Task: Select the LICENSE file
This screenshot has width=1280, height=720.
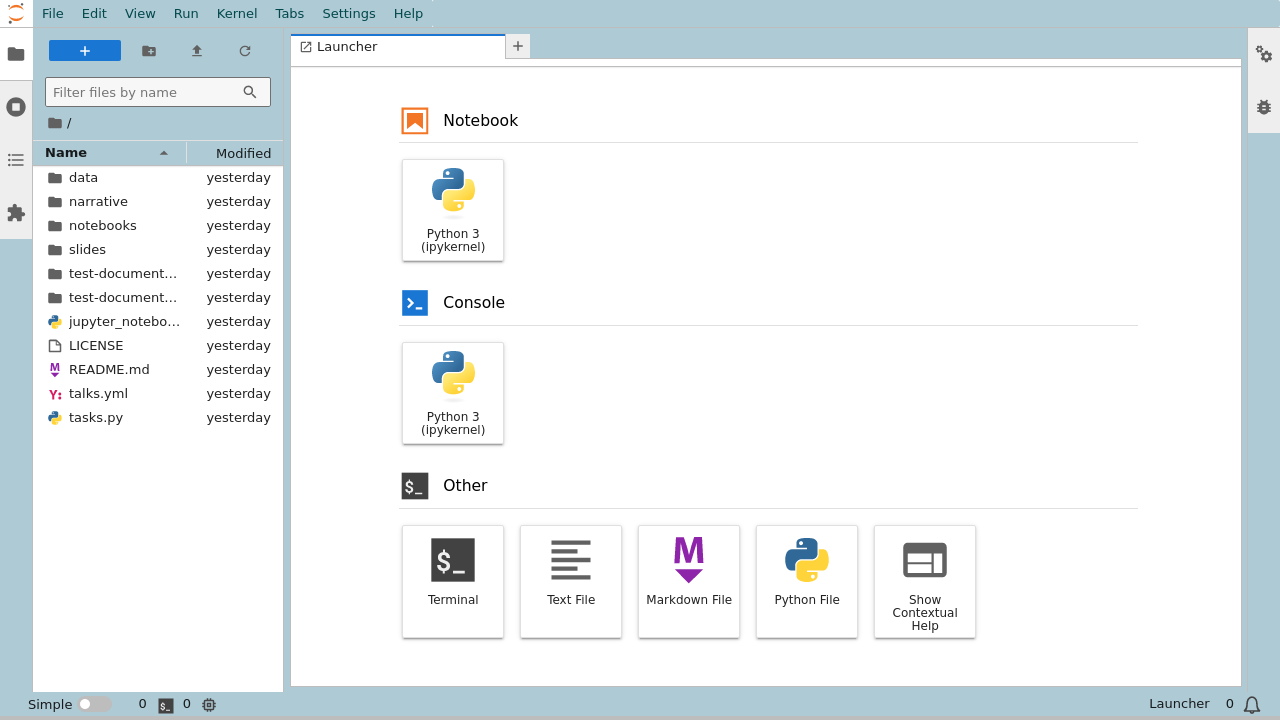Action: (158, 346)
